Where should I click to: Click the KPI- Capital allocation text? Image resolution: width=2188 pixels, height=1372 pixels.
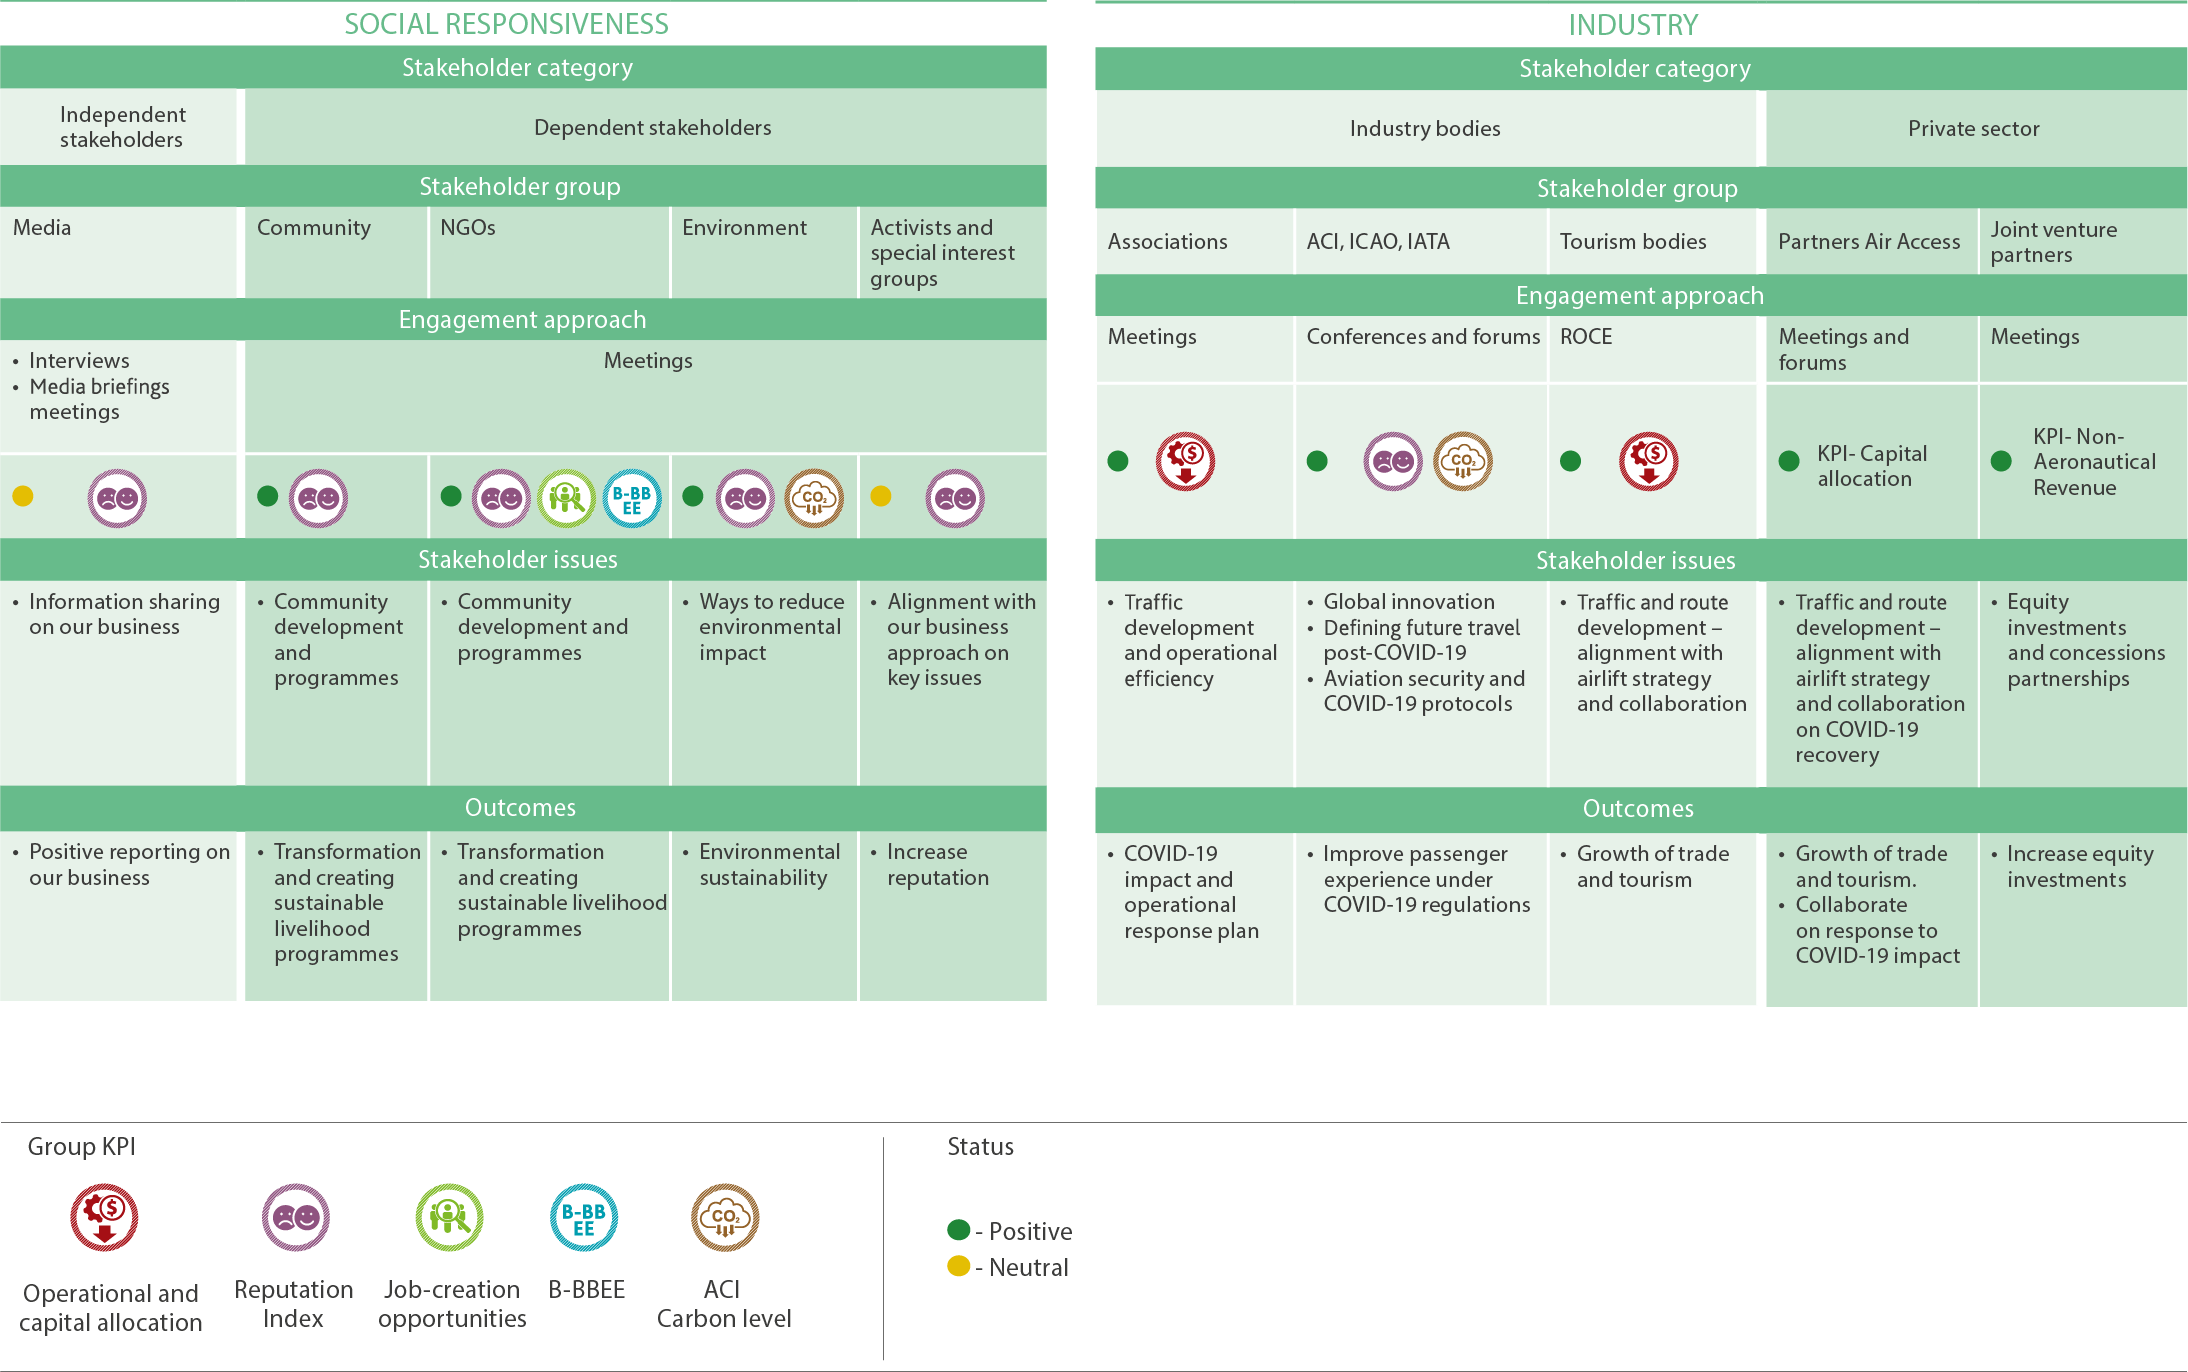[x=1871, y=466]
